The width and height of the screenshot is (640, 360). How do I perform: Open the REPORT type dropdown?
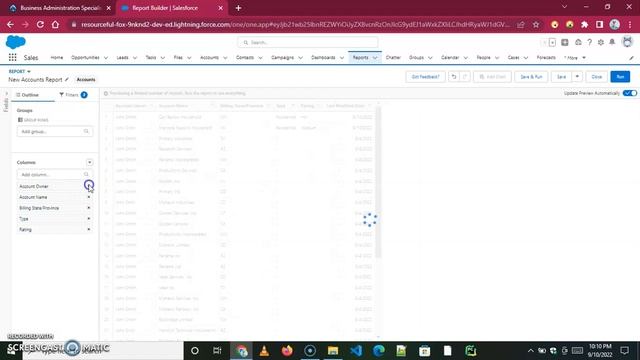[x=29, y=71]
